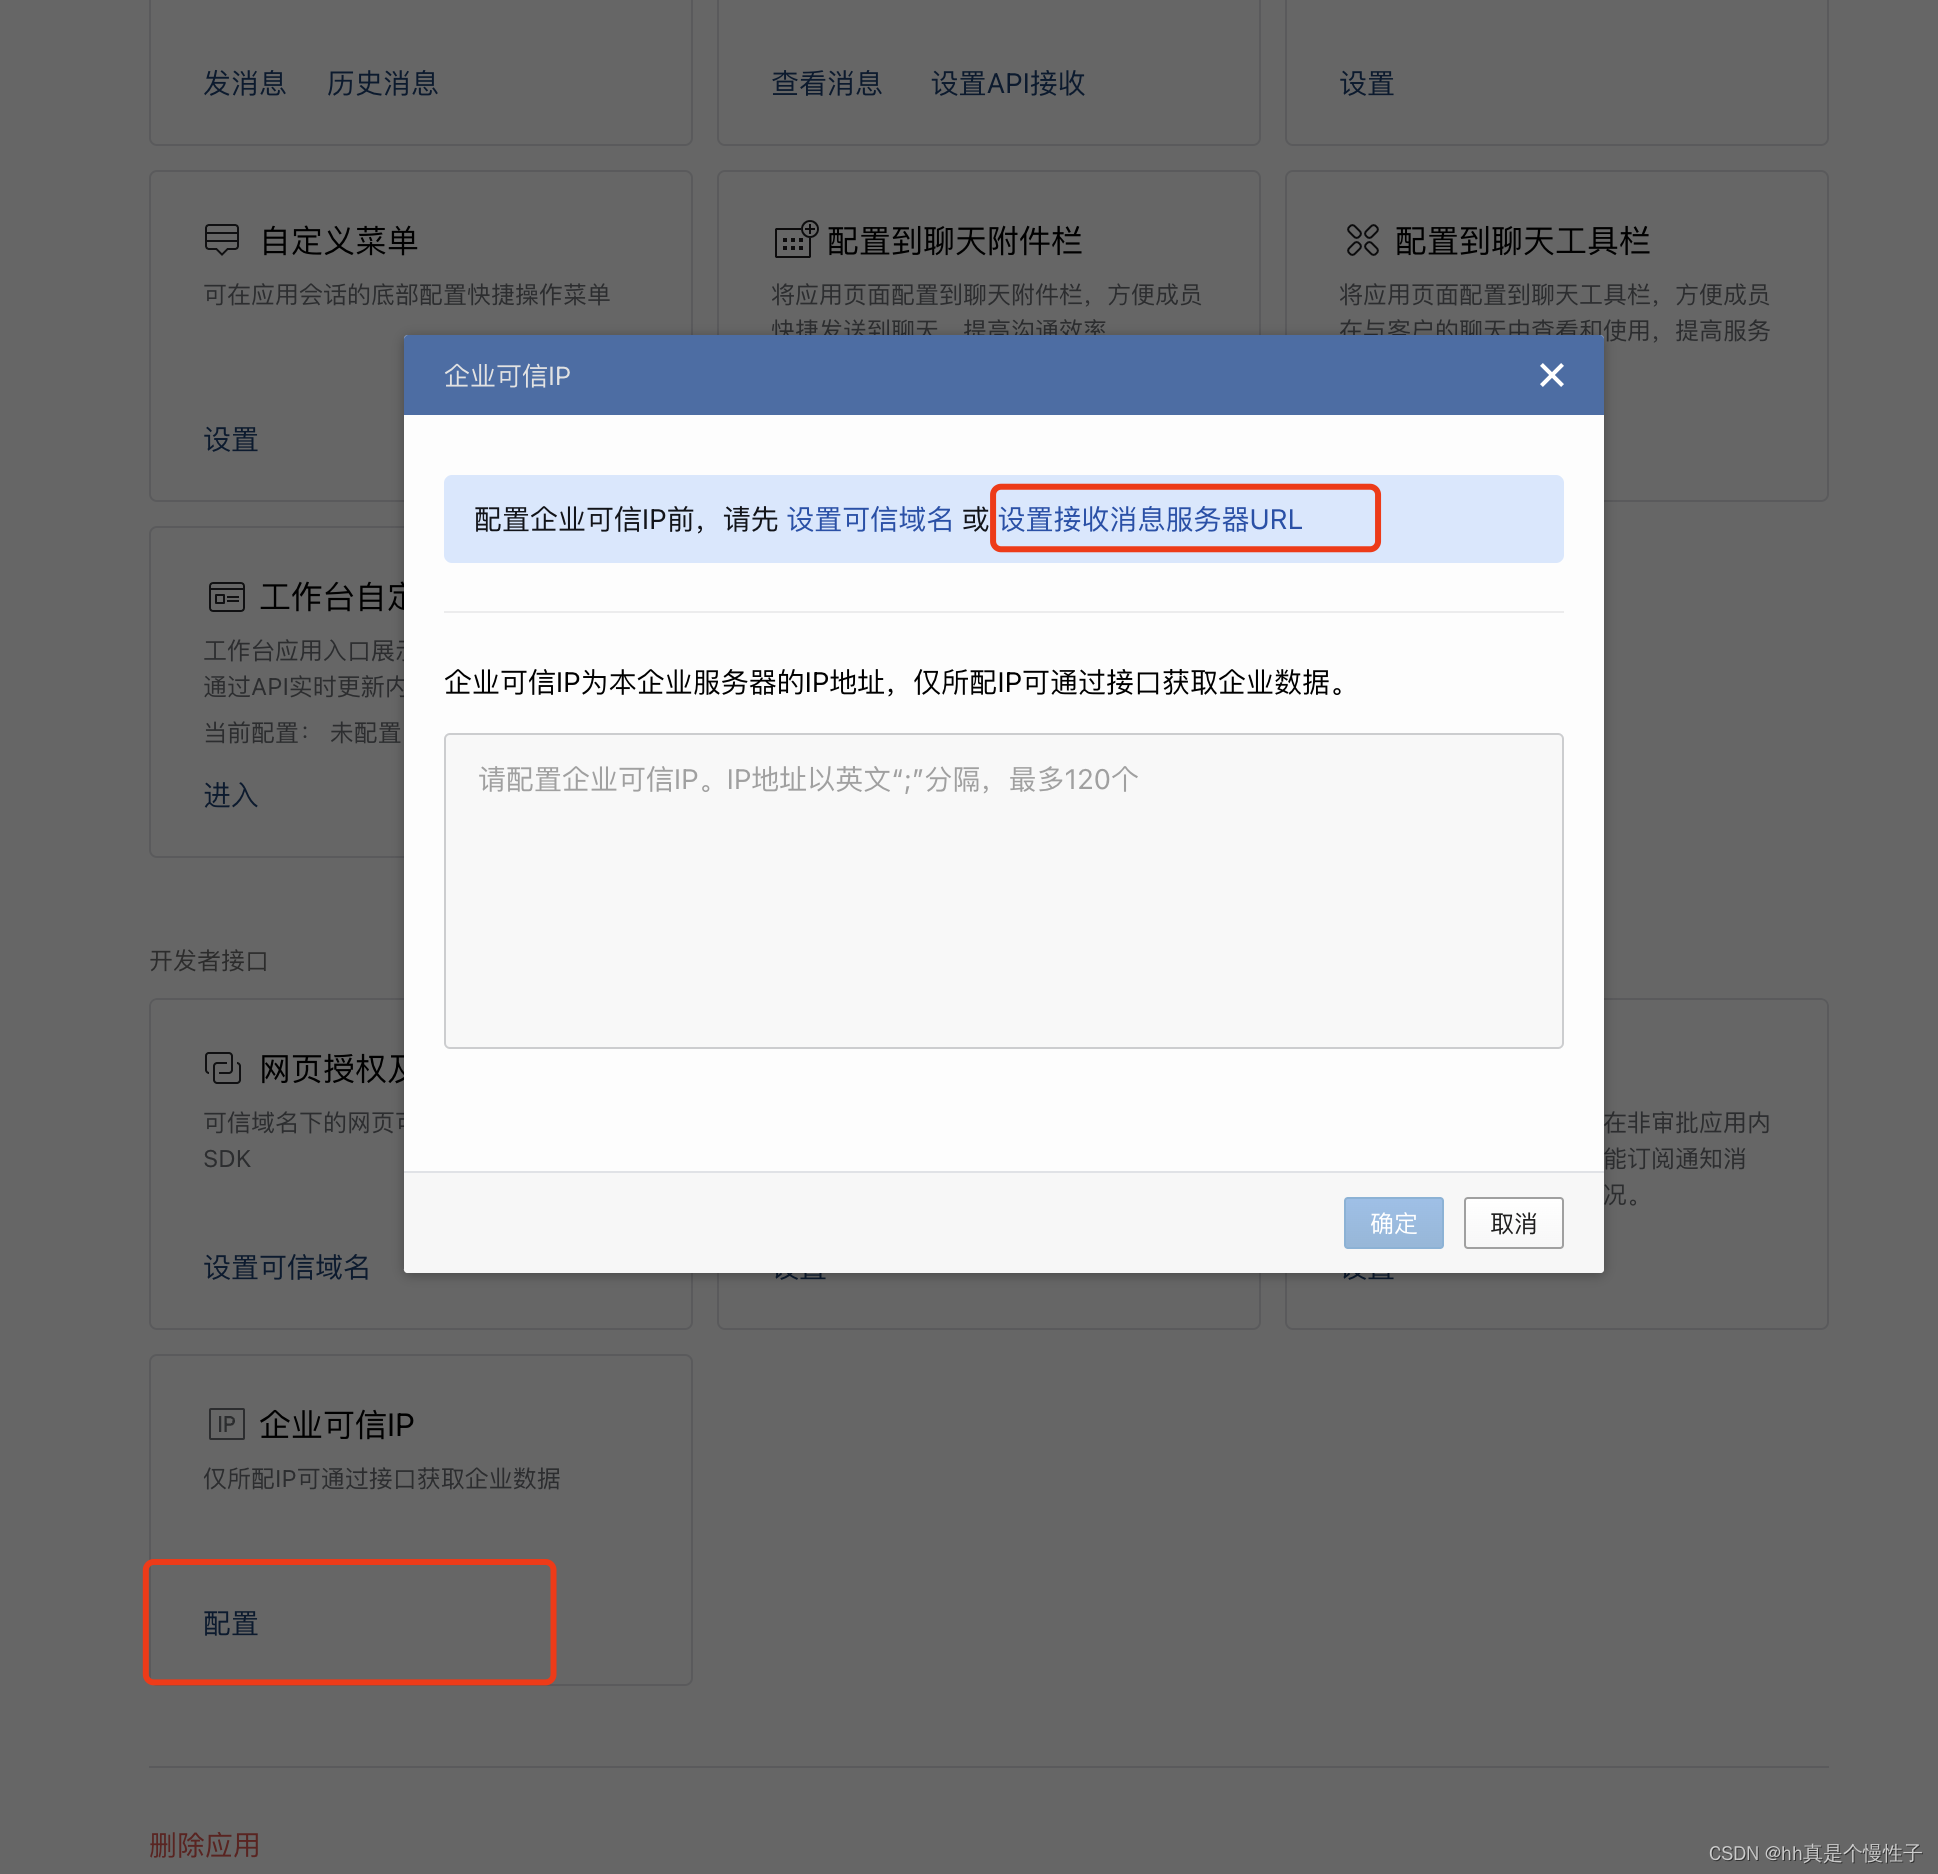The width and height of the screenshot is (1938, 1874).
Task: Click the 网页授权 card icon
Action: (x=223, y=1068)
